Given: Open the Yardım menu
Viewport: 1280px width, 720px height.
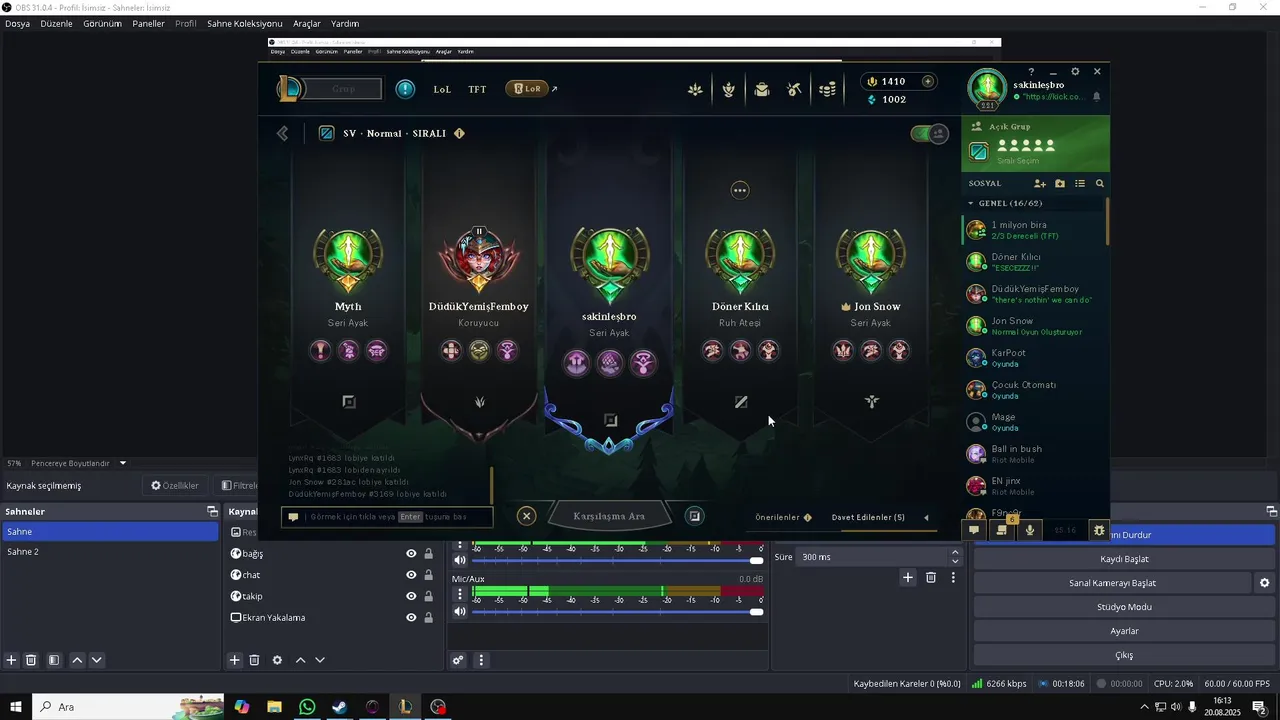Looking at the screenshot, I should point(345,23).
